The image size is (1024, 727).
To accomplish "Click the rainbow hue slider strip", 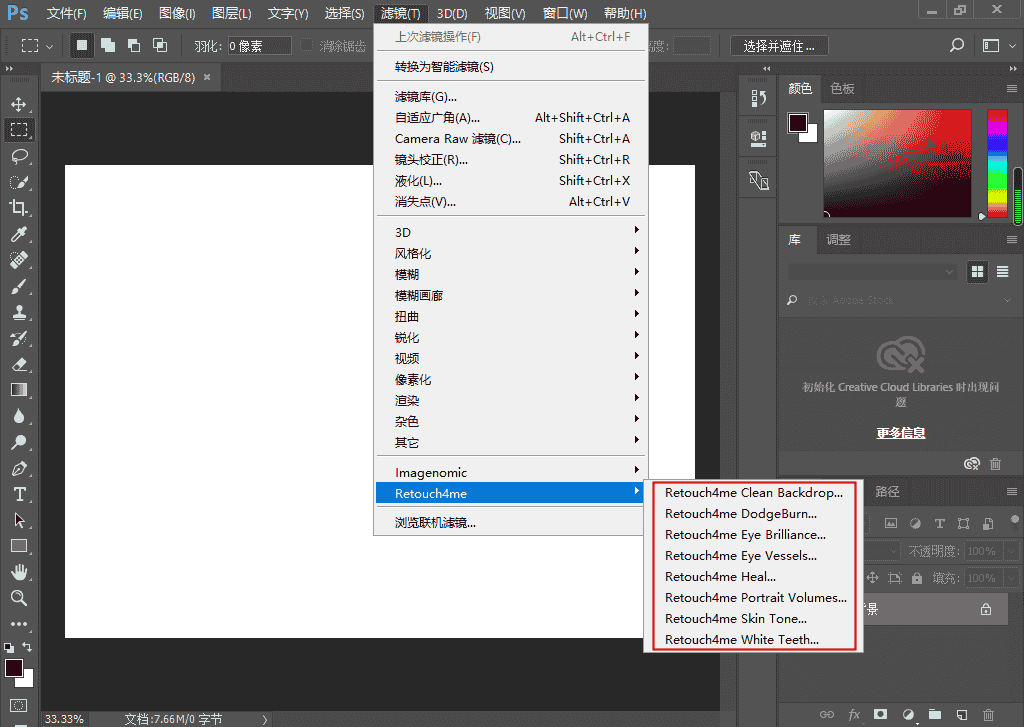I will pos(998,163).
